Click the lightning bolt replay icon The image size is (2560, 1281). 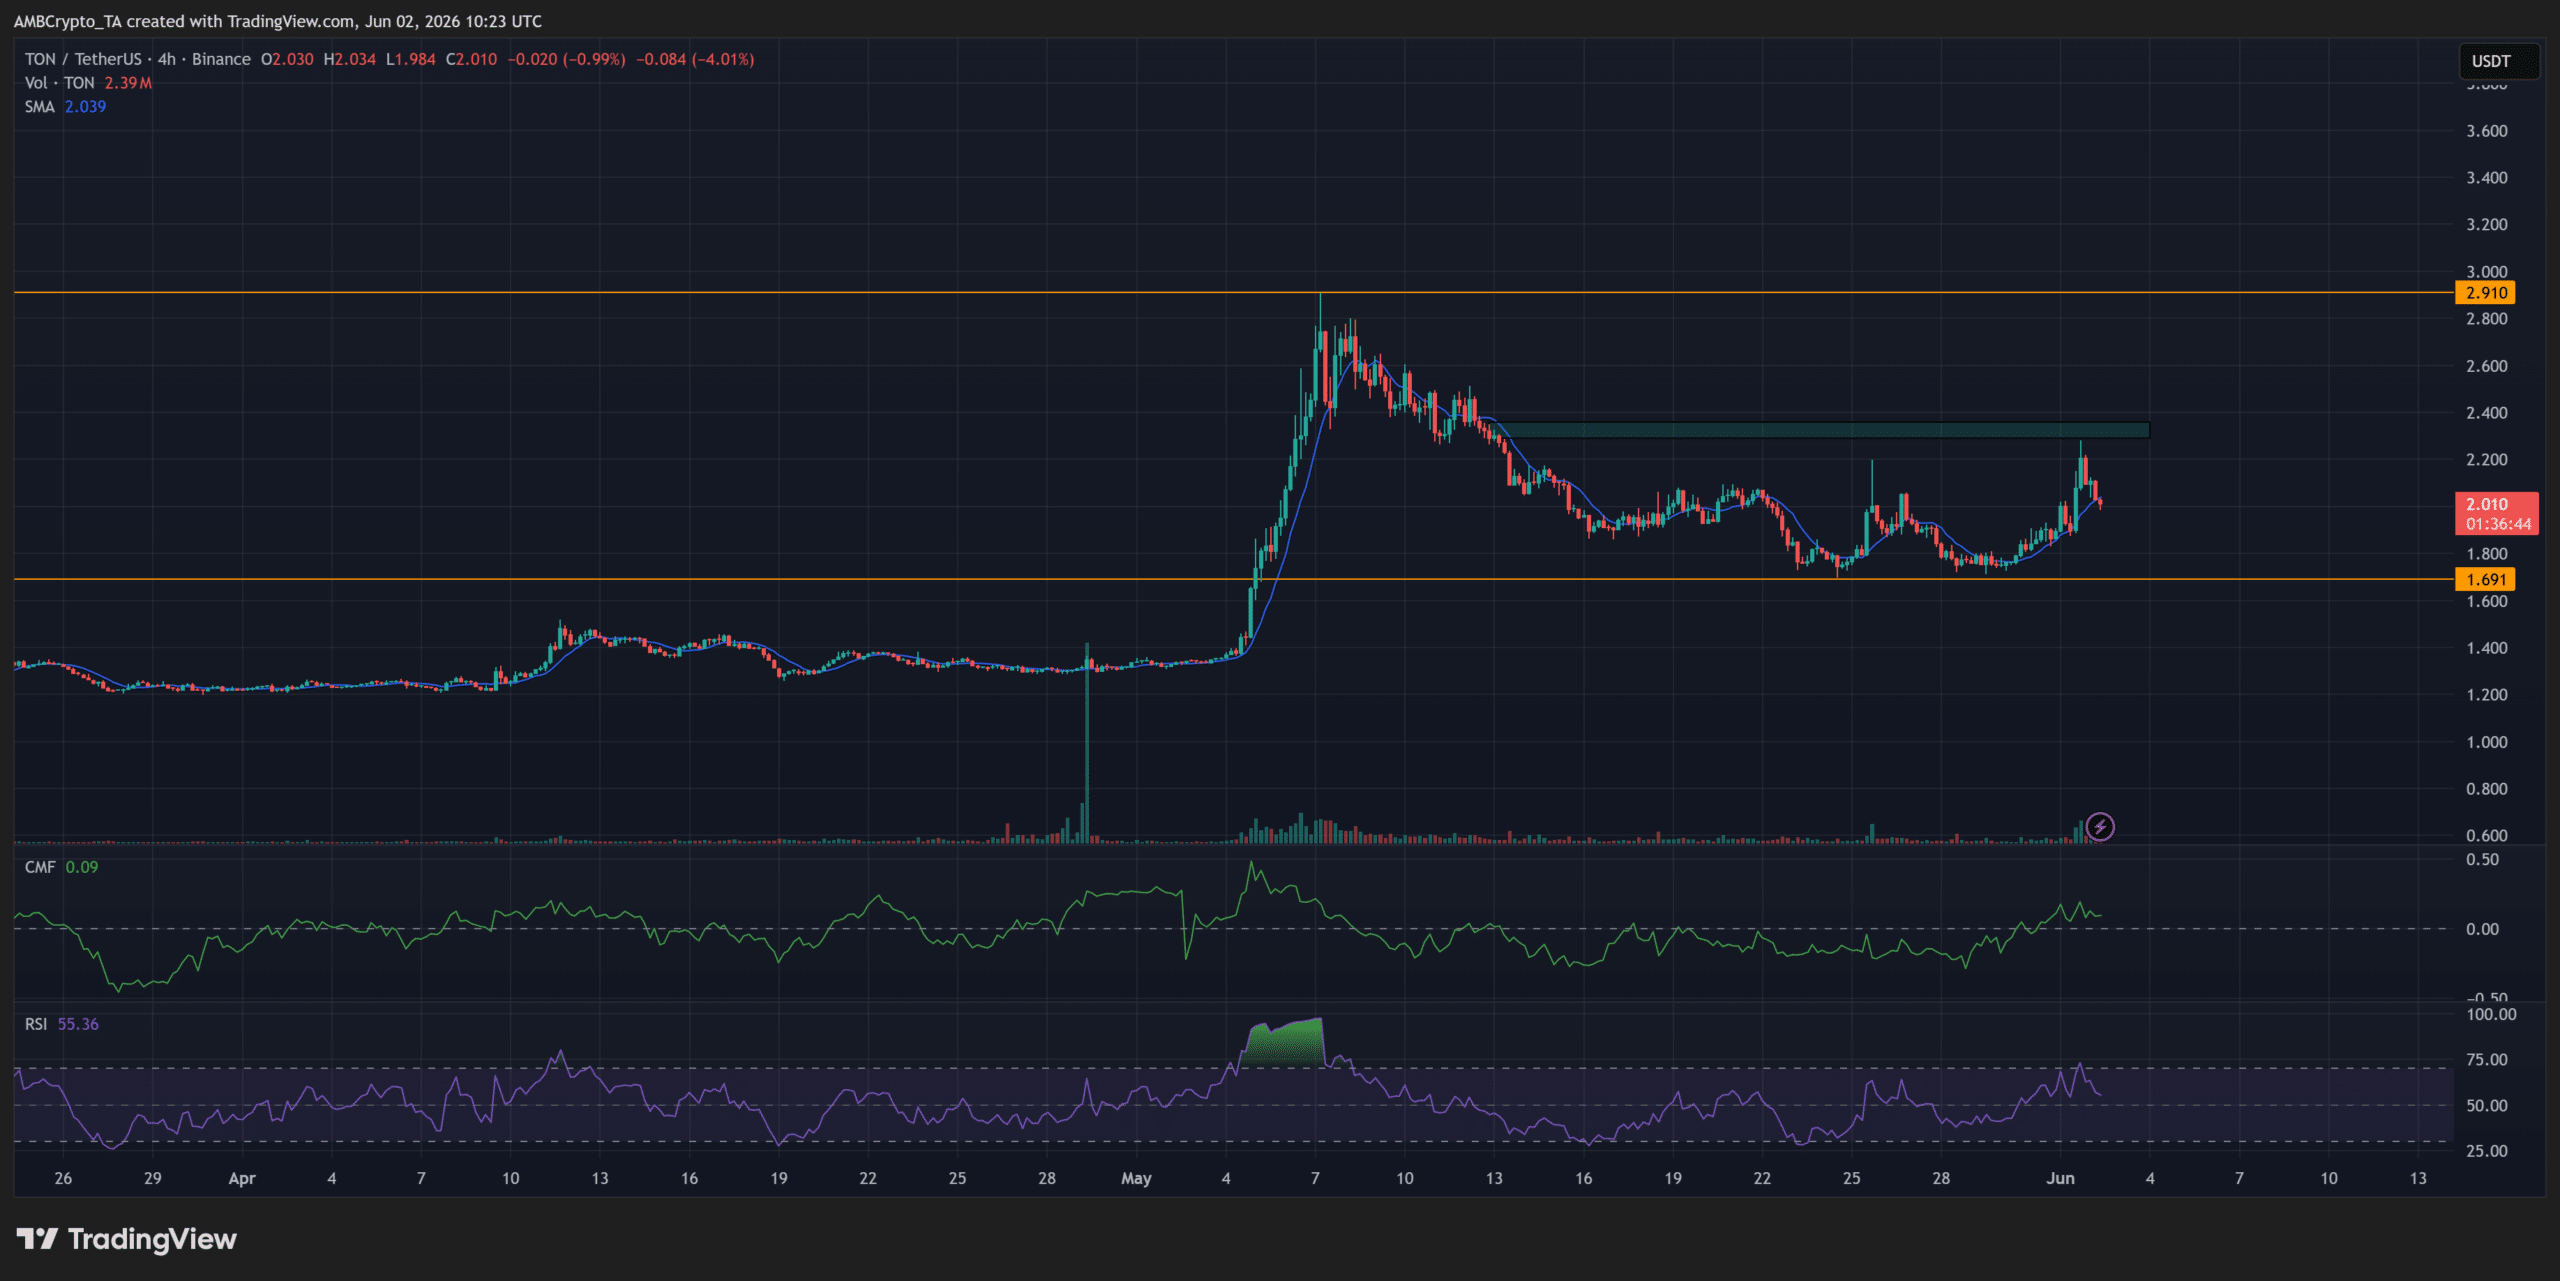tap(2100, 827)
